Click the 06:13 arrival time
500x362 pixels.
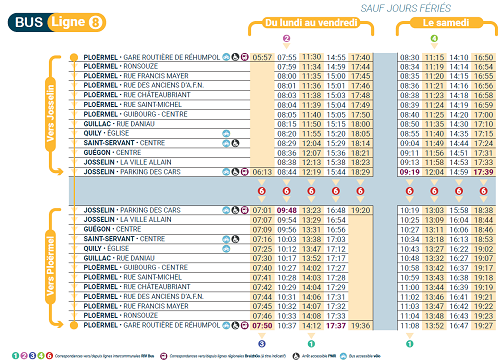click(262, 172)
